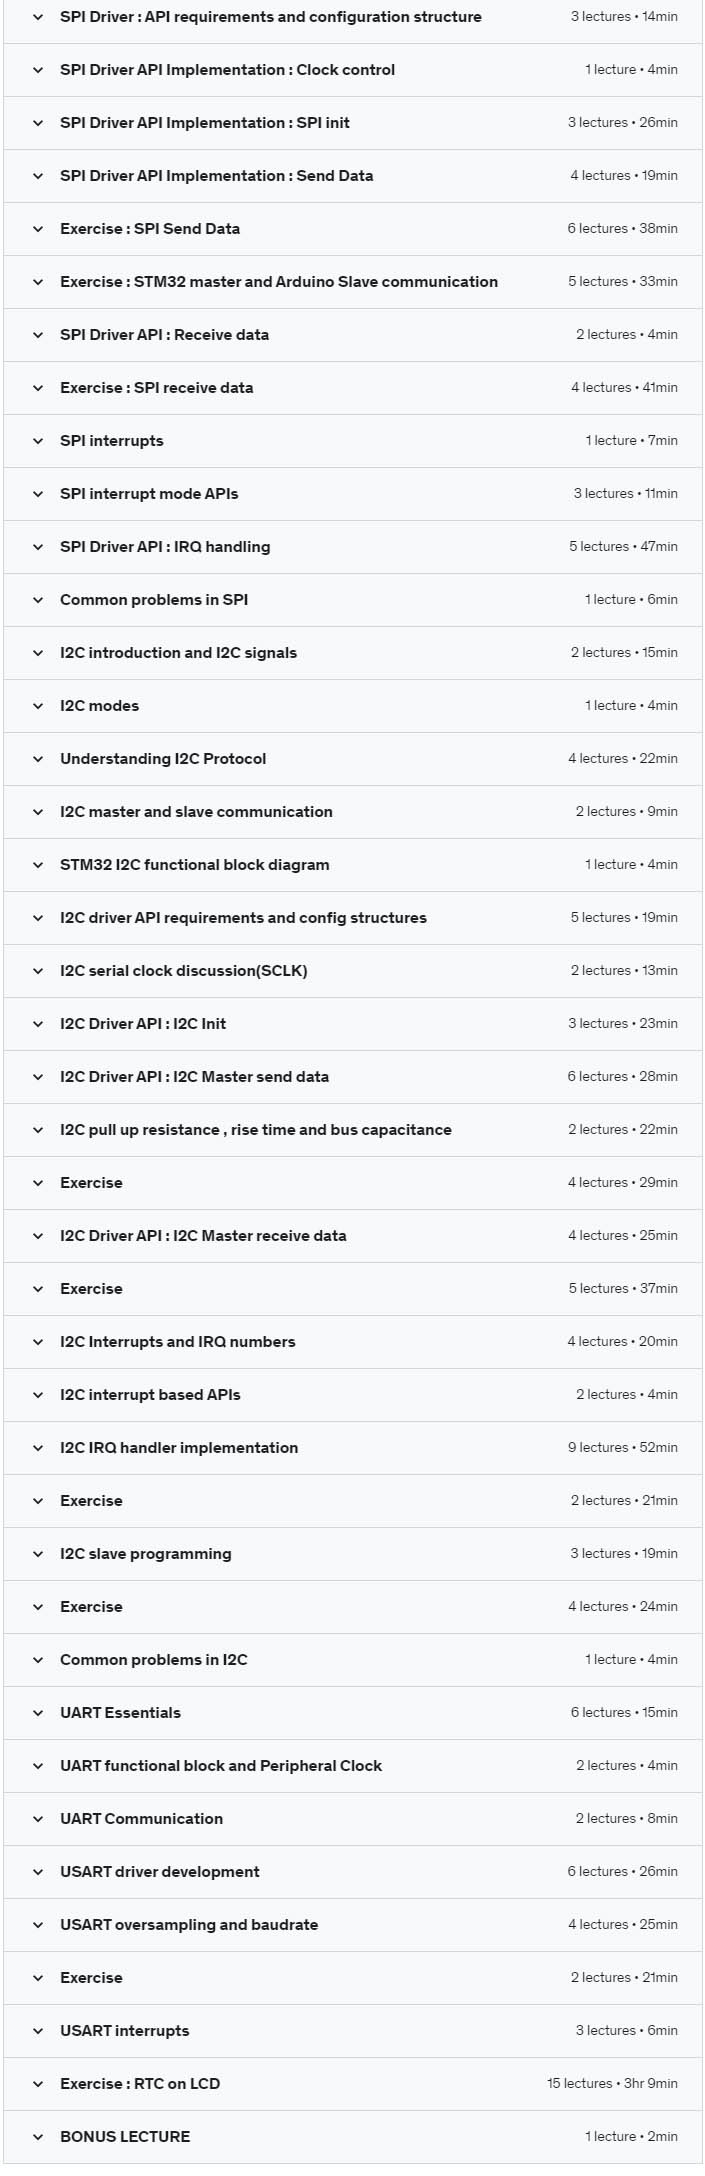Click the 15 lectures • 3hr 9min label
This screenshot has height=2176, width=705.
pos(612,2084)
